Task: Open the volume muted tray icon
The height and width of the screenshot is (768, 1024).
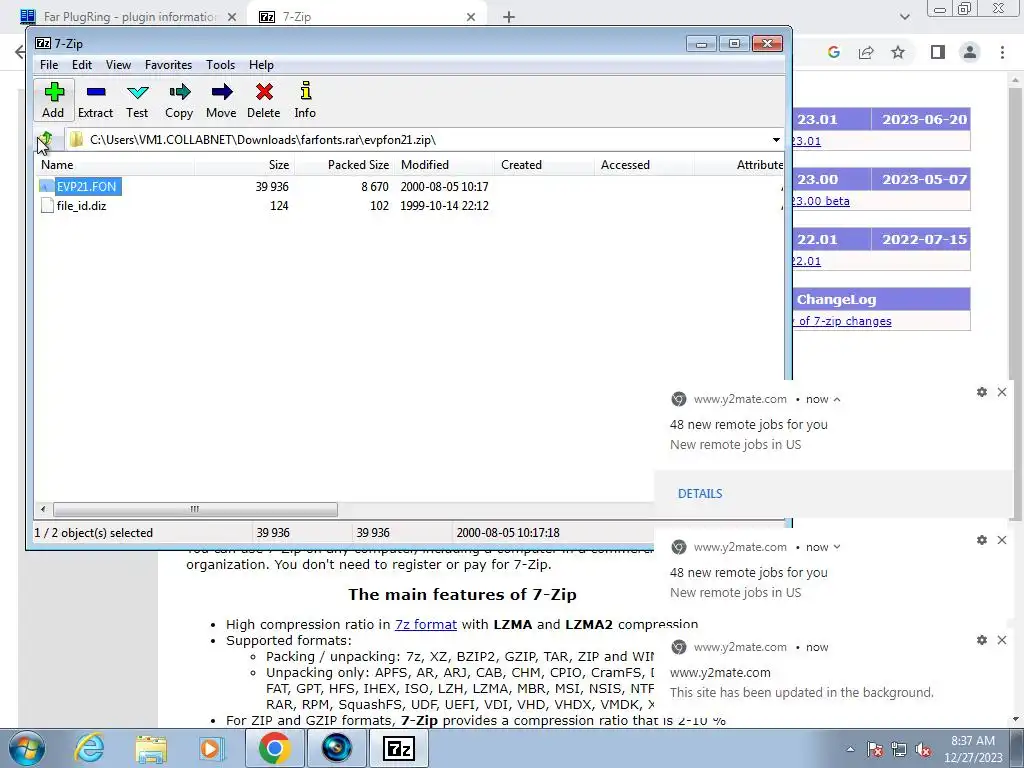Action: [x=923, y=750]
